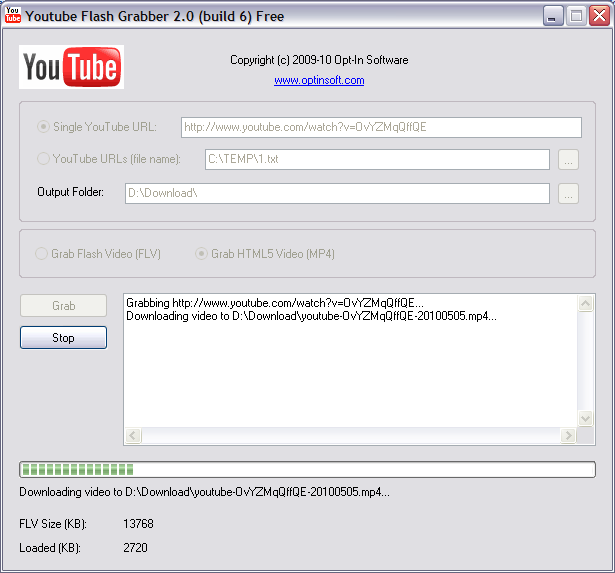Click the FLV Size value 13768
The width and height of the screenshot is (615, 573).
[138, 524]
